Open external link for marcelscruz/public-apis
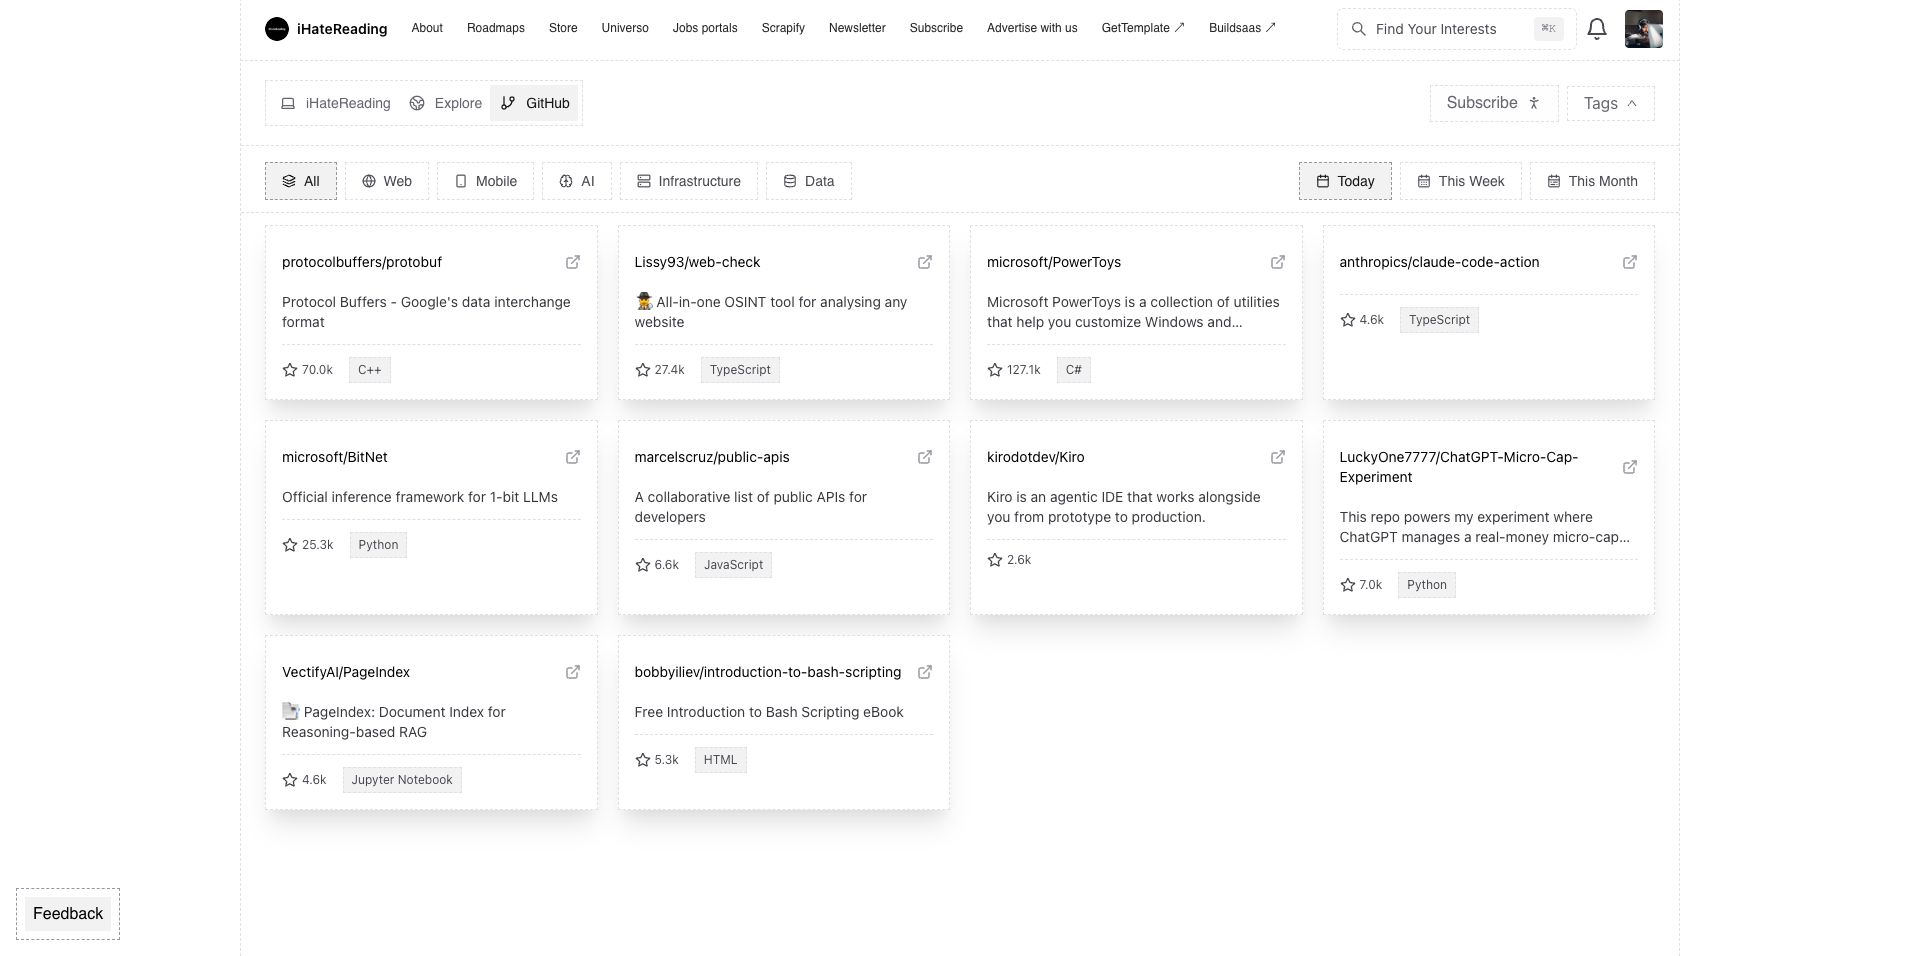Viewport: 1920px width, 956px height. click(925, 457)
